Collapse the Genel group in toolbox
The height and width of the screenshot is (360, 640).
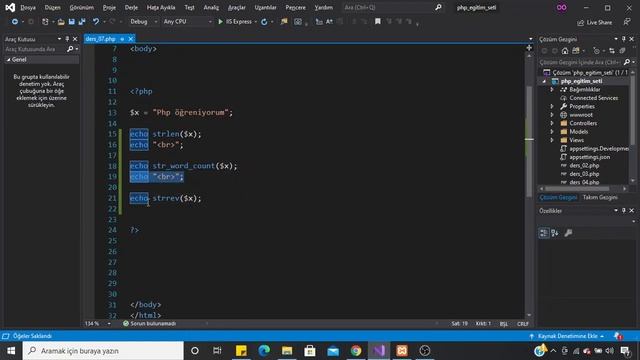click(8, 60)
